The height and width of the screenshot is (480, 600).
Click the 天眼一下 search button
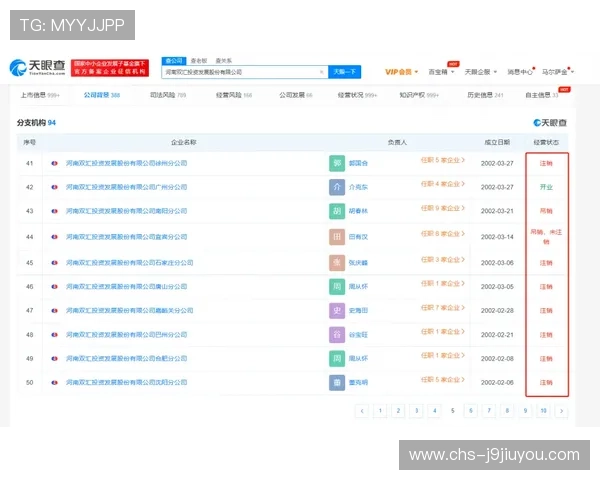pos(344,72)
